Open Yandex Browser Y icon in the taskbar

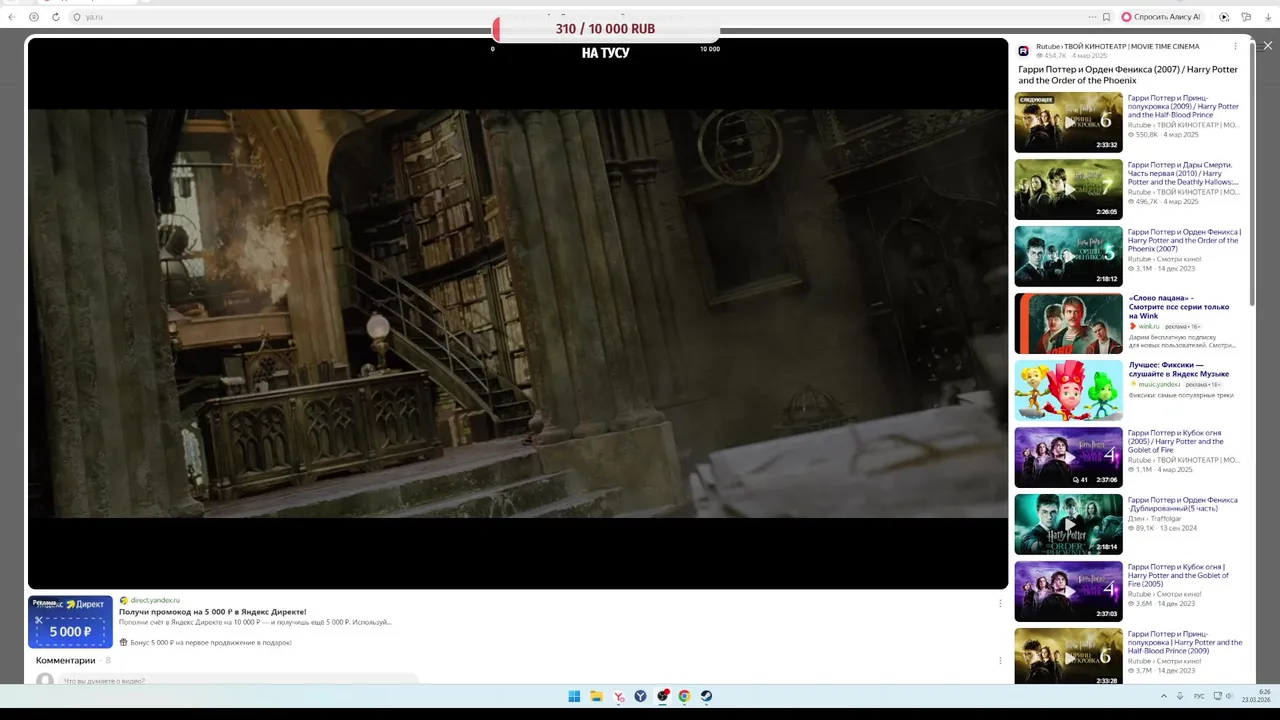click(x=641, y=696)
